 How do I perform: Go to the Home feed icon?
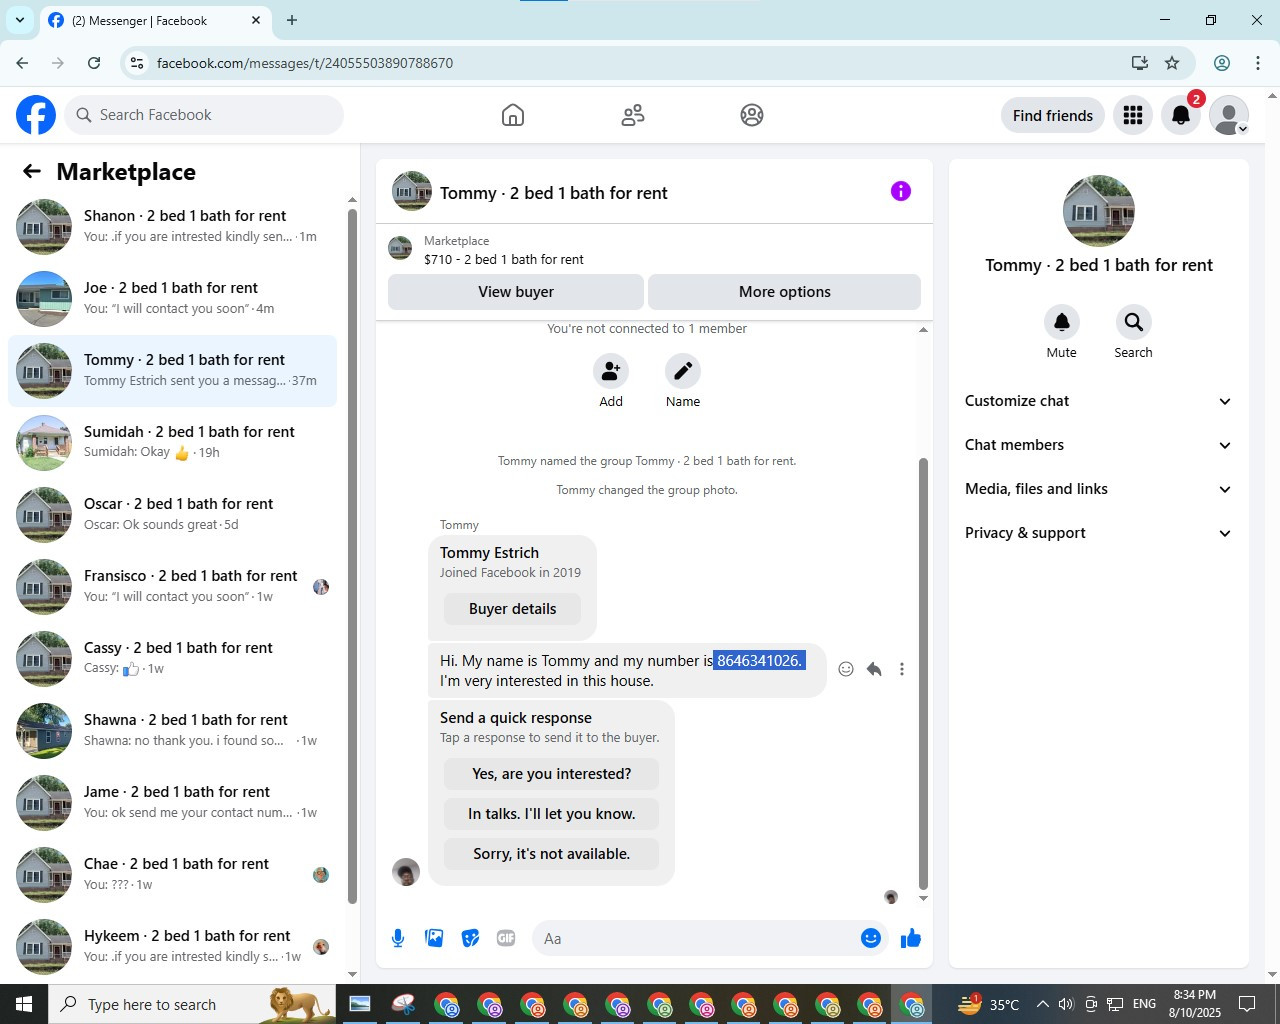point(513,115)
